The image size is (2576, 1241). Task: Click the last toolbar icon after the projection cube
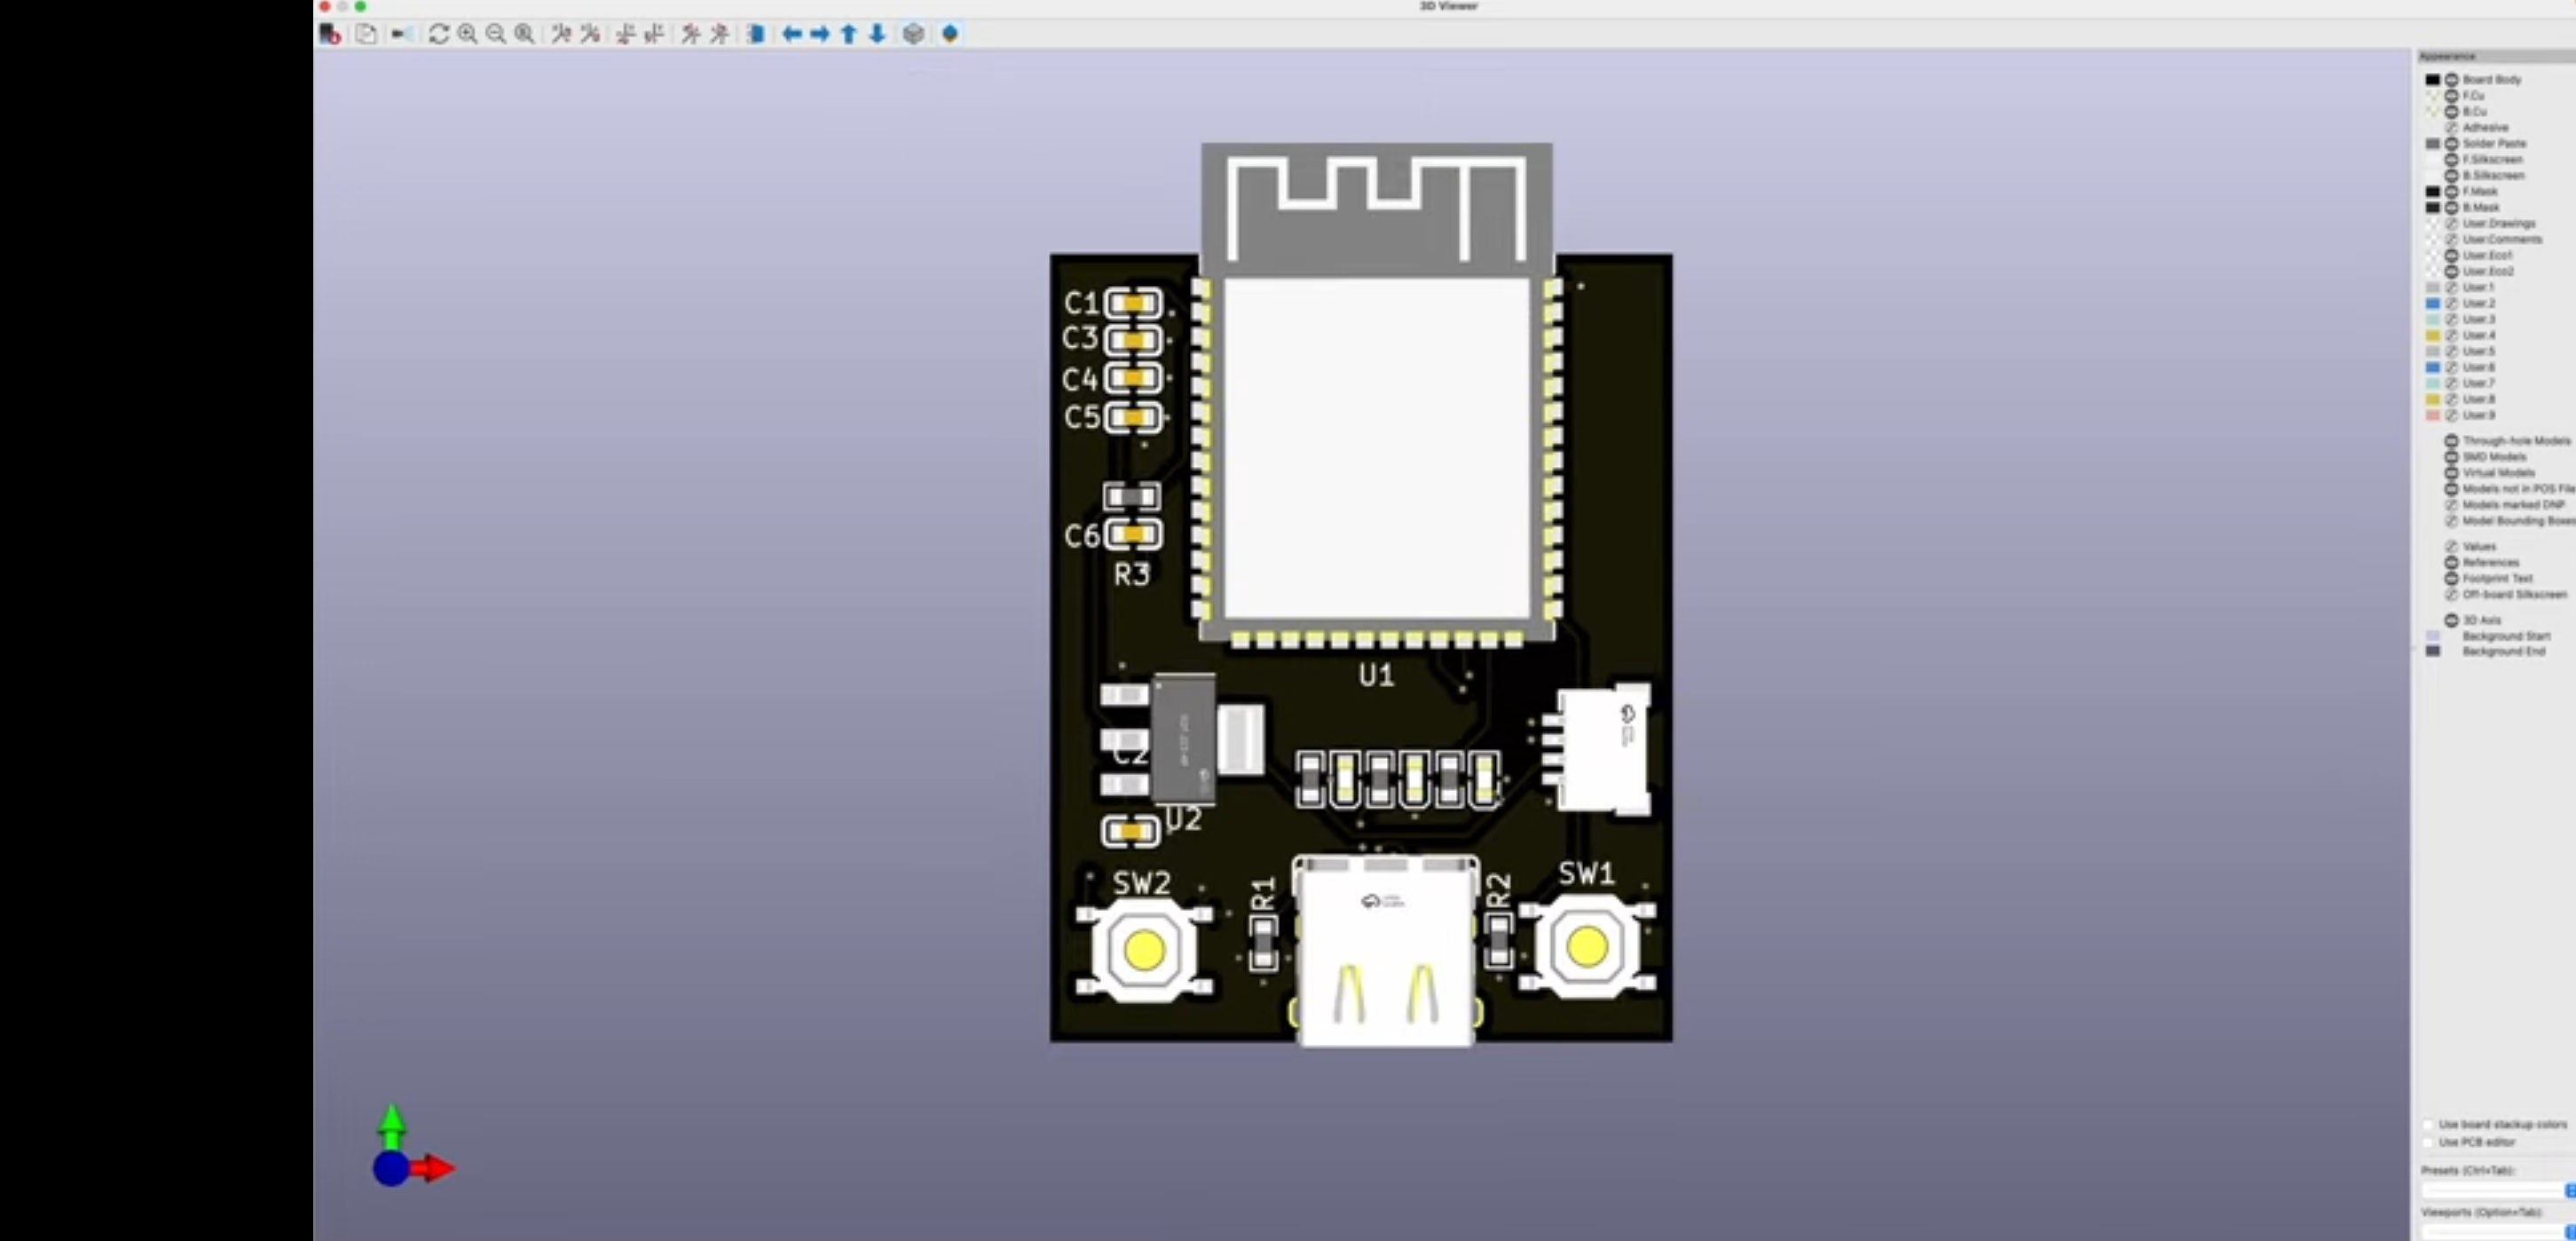tap(950, 34)
